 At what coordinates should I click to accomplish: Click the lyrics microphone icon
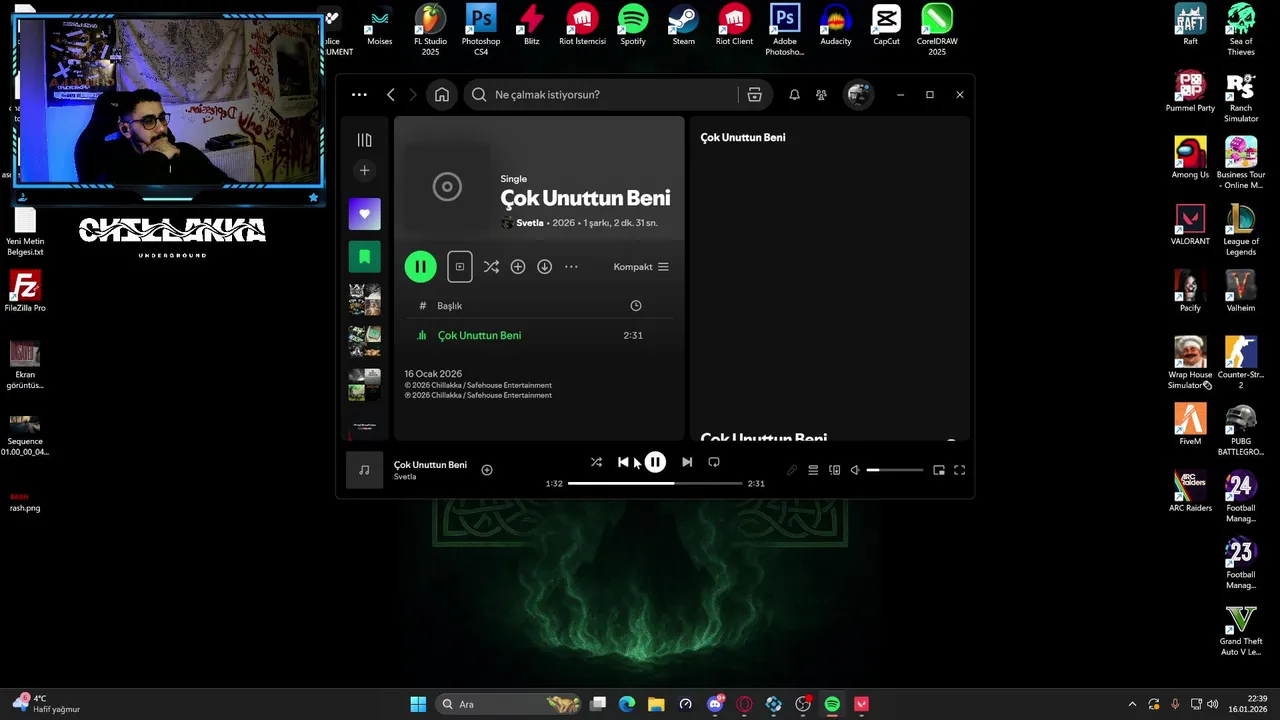click(792, 470)
